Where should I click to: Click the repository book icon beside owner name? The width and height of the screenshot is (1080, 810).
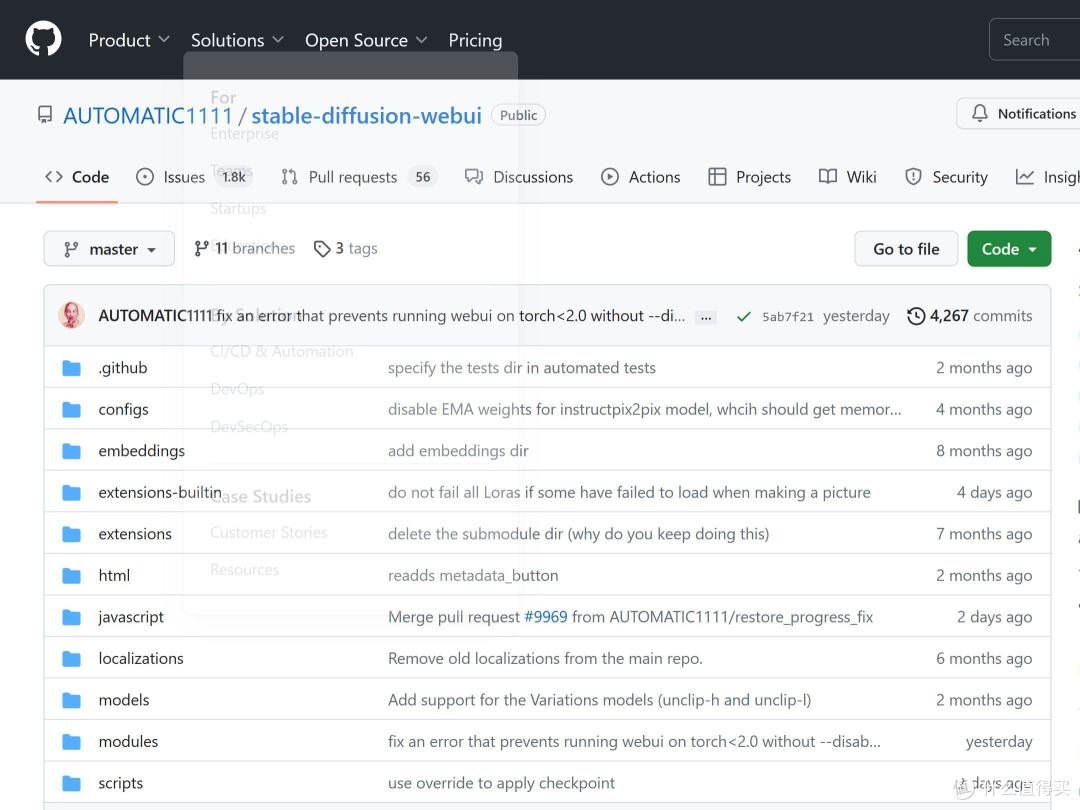pyautogui.click(x=45, y=115)
